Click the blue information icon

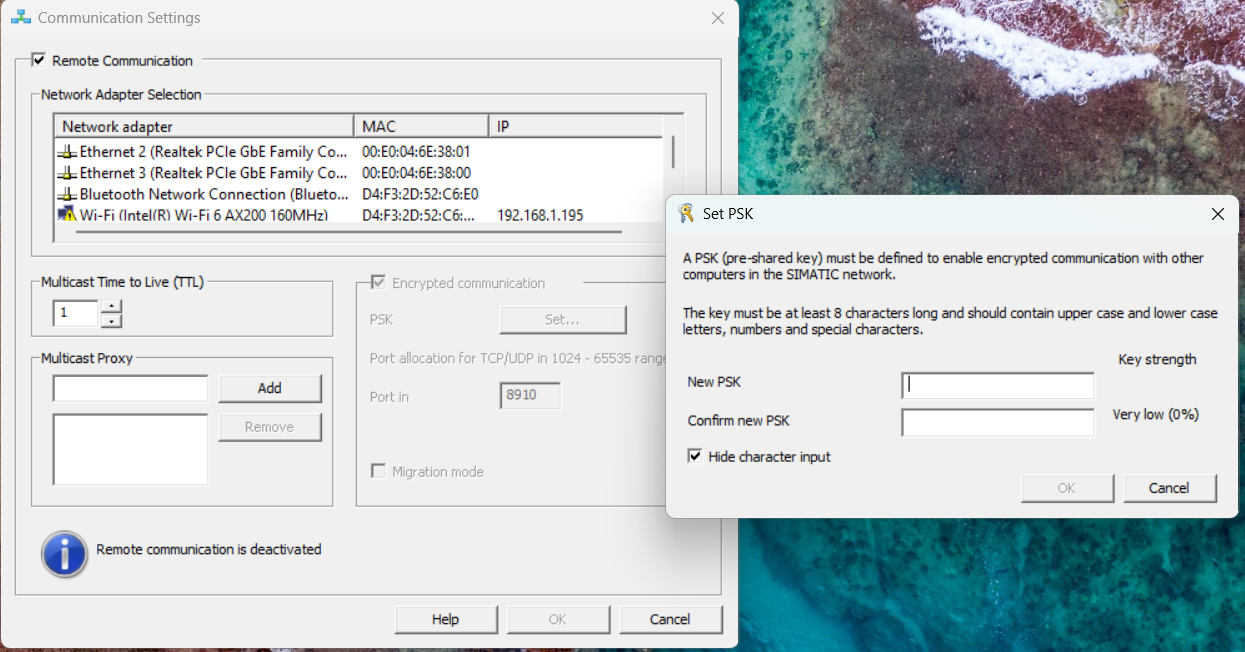click(x=64, y=552)
